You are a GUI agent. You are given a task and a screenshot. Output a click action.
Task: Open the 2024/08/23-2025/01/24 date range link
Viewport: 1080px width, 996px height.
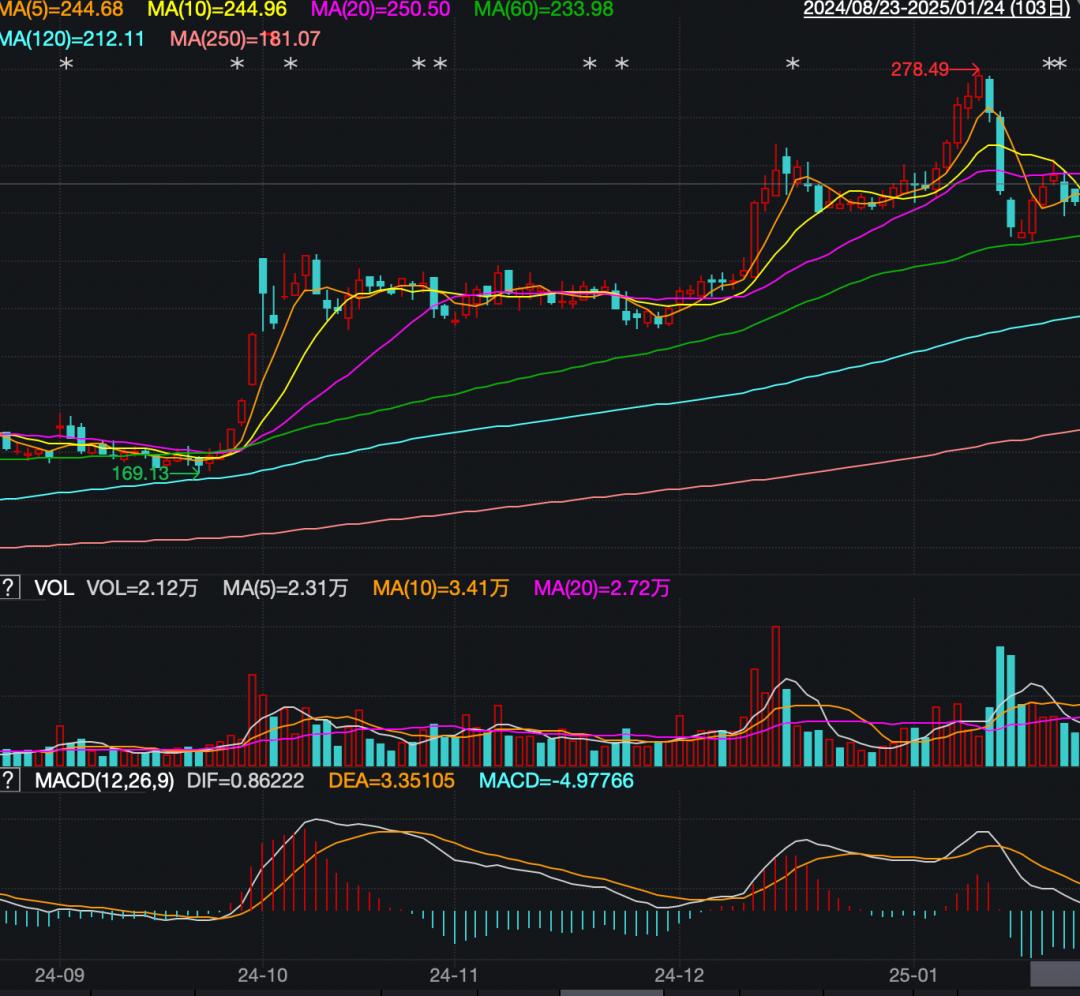[937, 9]
